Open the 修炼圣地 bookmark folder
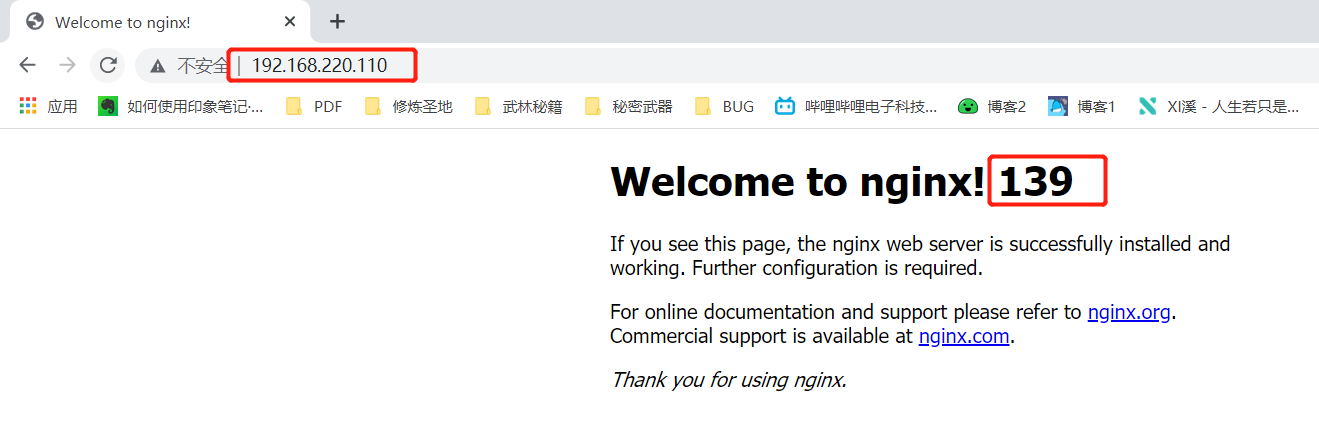 [408, 106]
